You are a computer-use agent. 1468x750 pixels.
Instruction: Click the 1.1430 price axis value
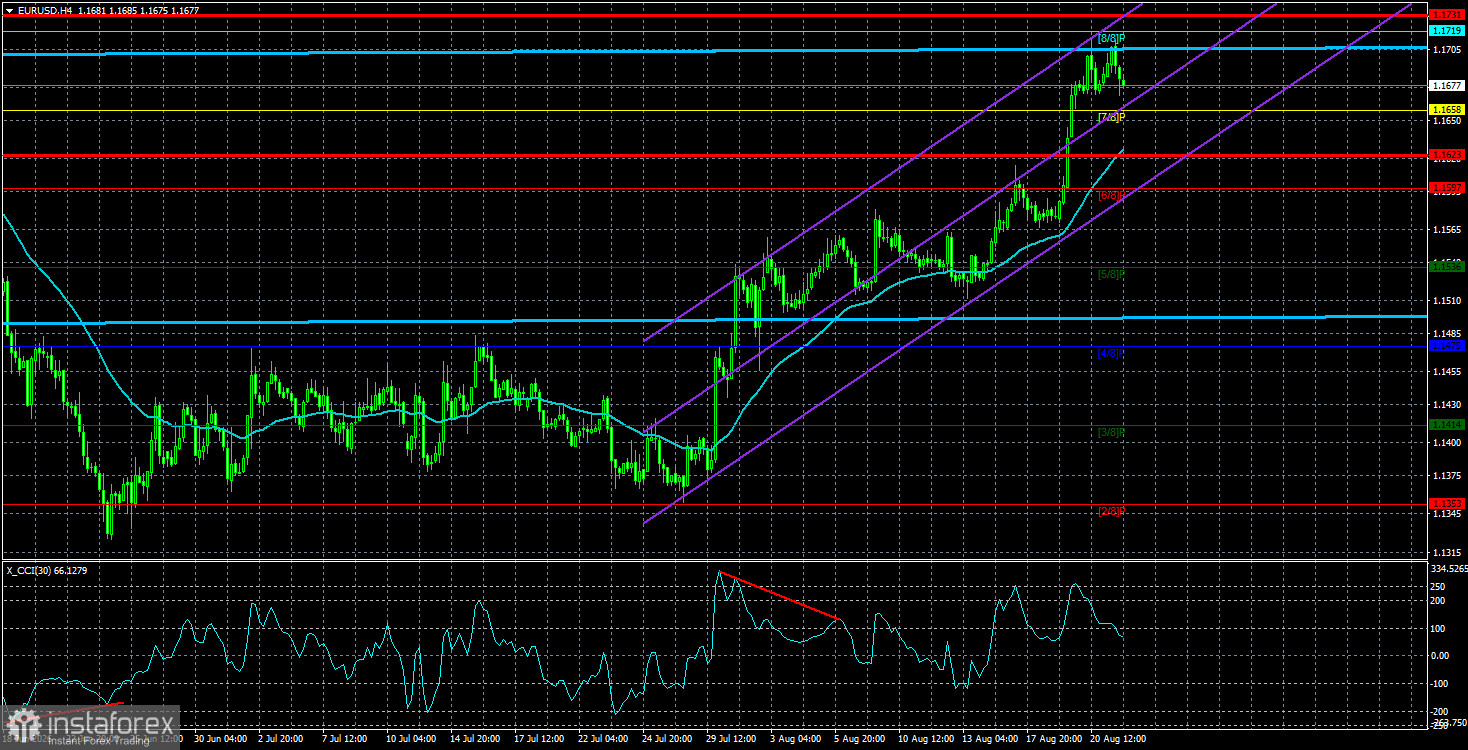point(1447,404)
